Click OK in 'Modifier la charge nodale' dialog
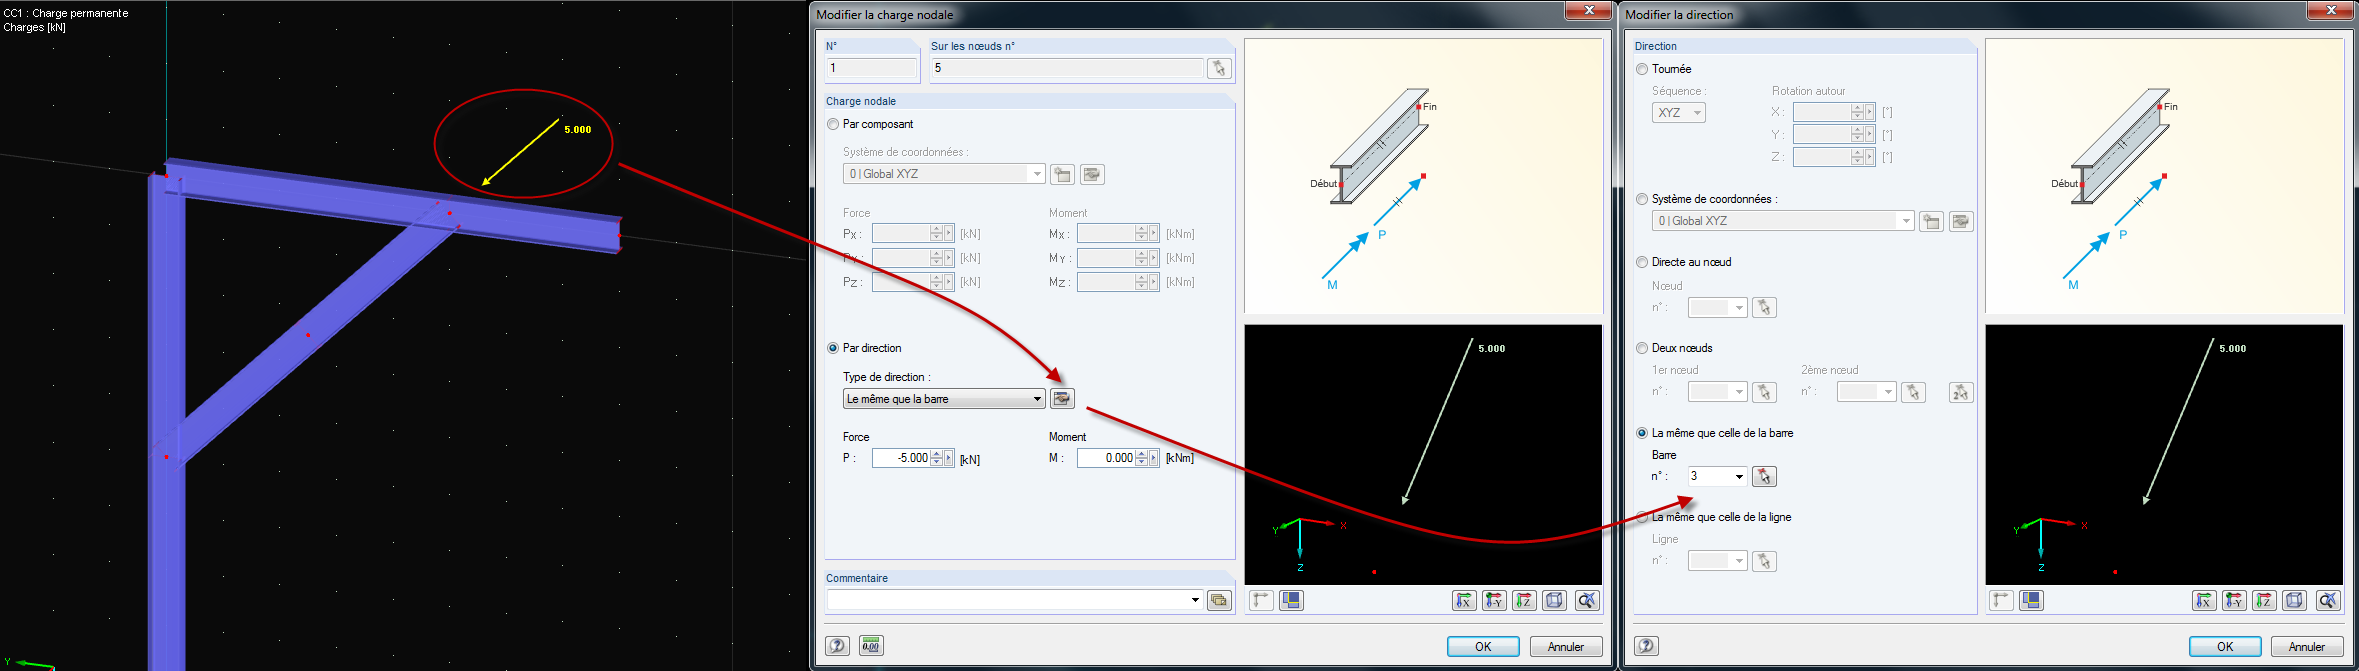This screenshot has width=2359, height=671. coord(1483,647)
